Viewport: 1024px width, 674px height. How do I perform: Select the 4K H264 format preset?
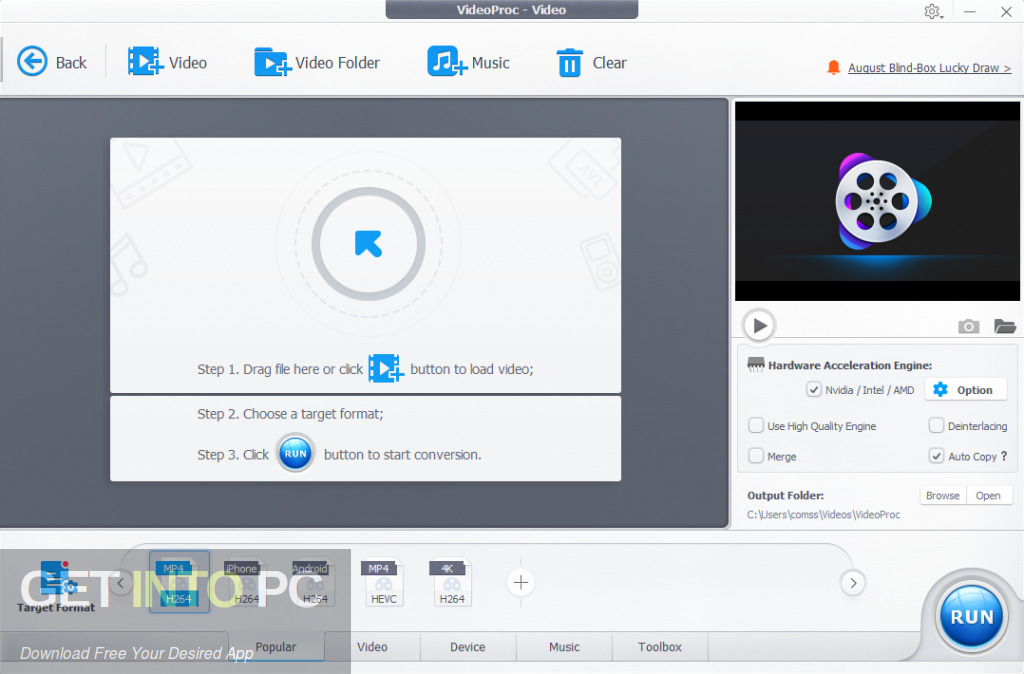pos(451,582)
